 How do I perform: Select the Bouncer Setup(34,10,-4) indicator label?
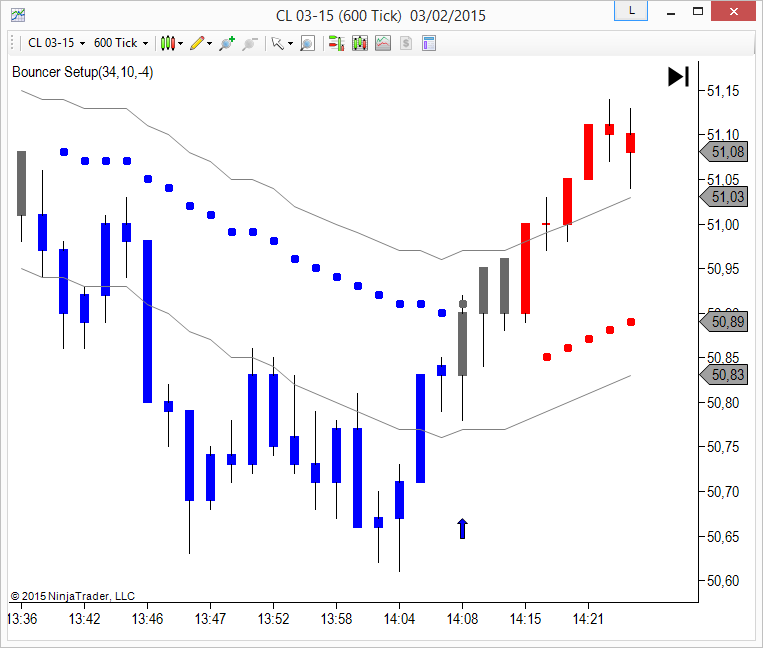point(82,72)
